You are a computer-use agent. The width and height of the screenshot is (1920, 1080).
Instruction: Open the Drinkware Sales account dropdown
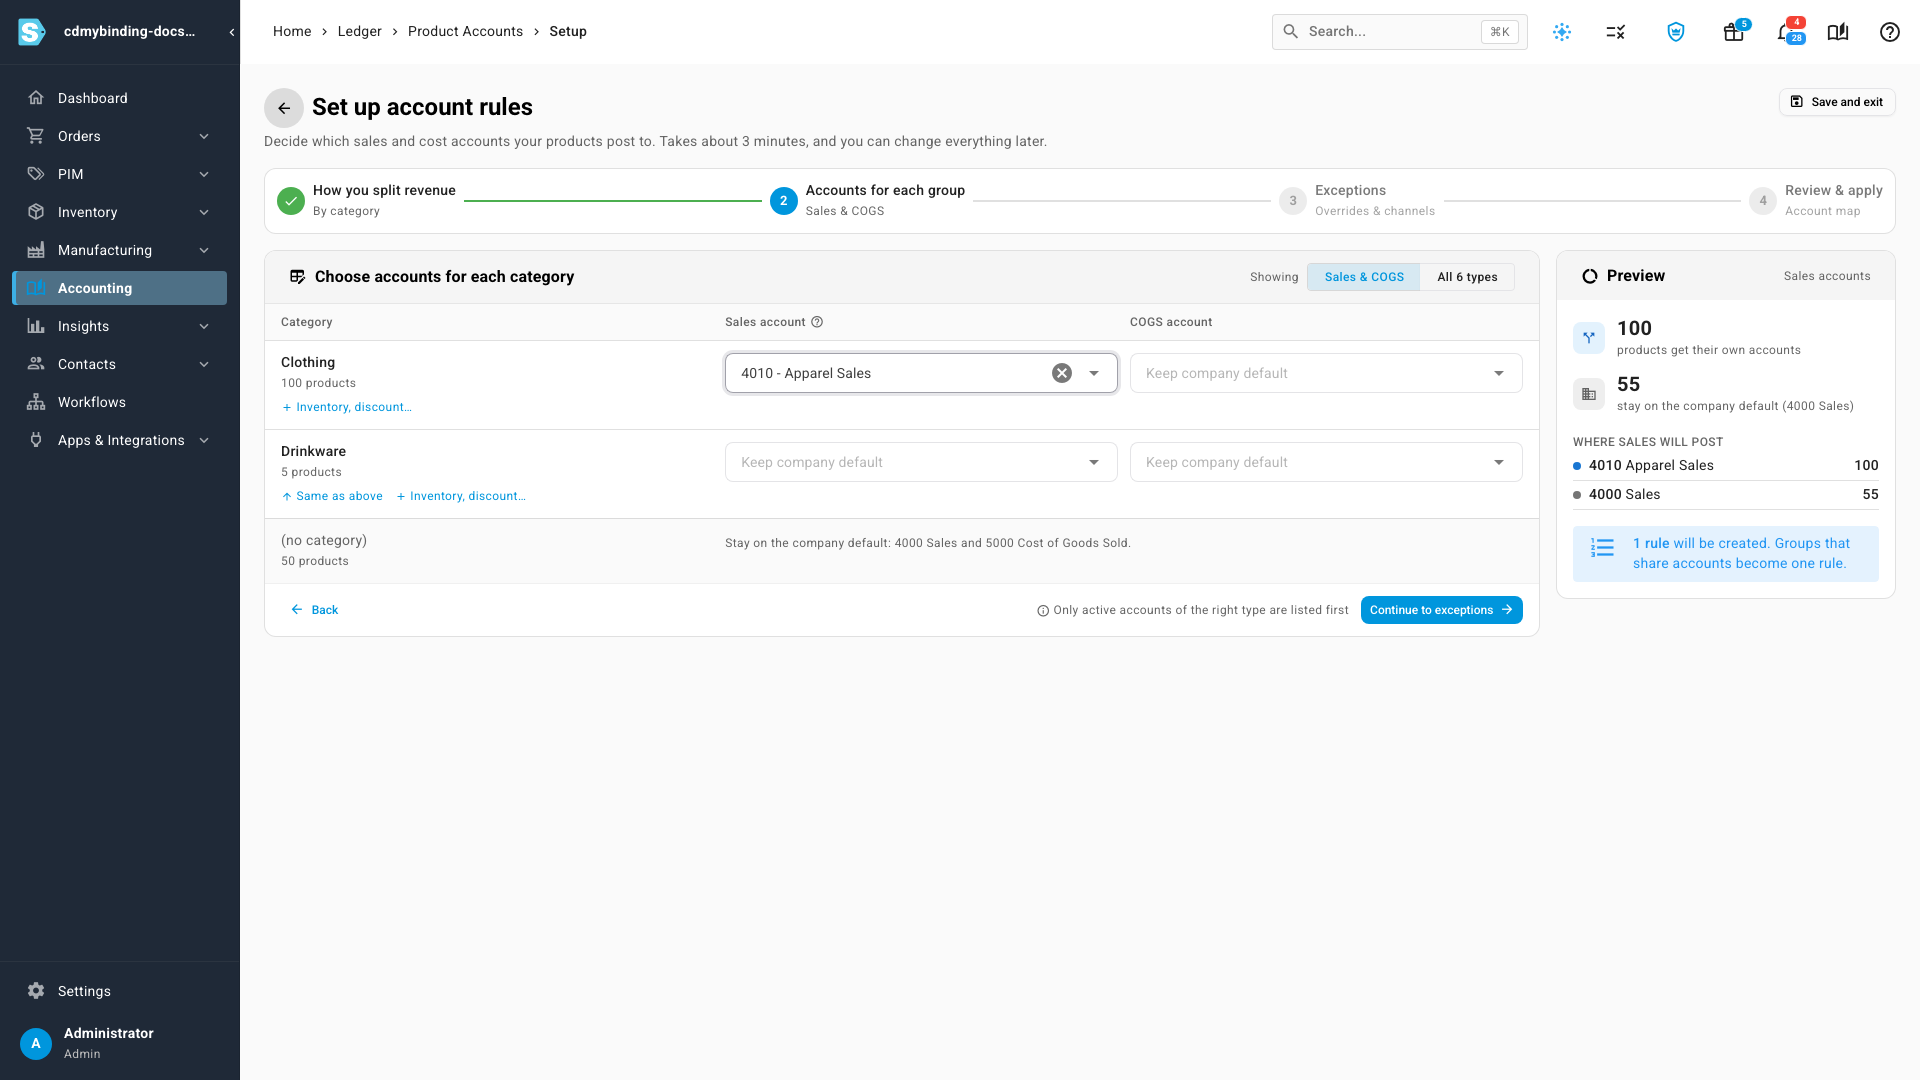(x=921, y=462)
